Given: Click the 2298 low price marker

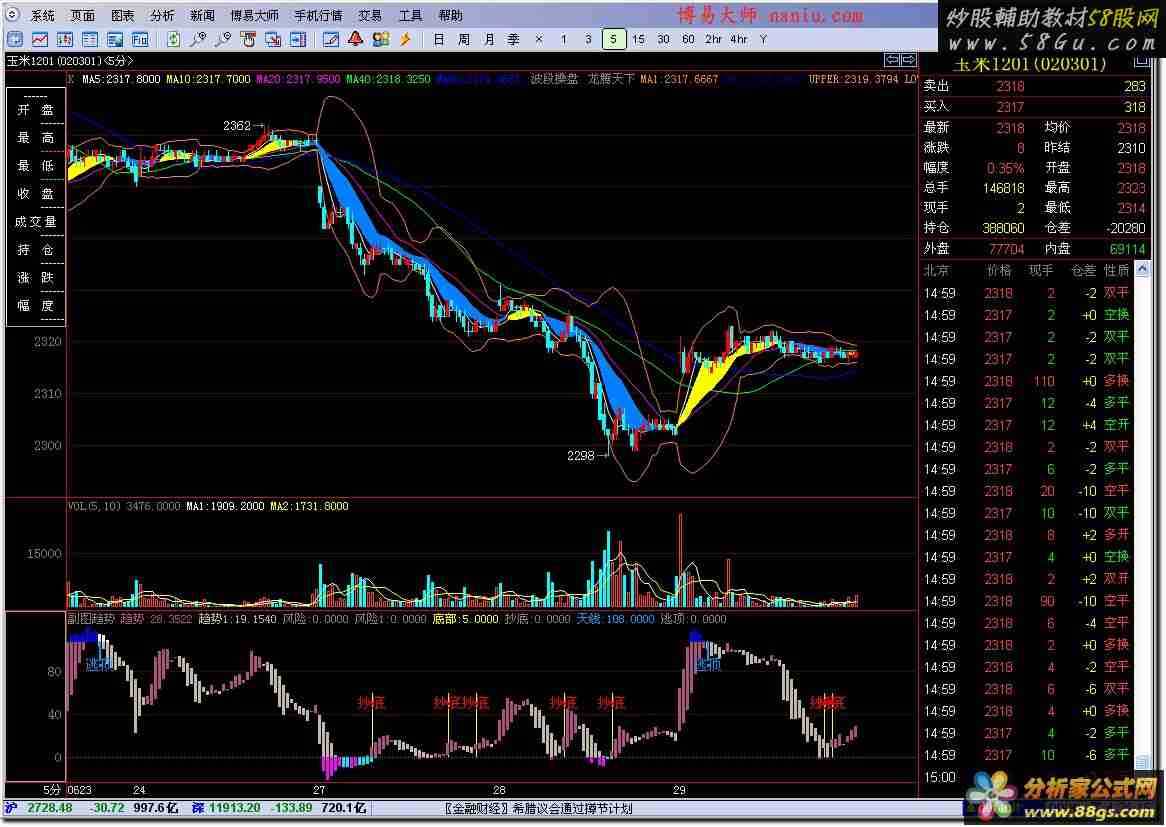Looking at the screenshot, I should coord(581,455).
